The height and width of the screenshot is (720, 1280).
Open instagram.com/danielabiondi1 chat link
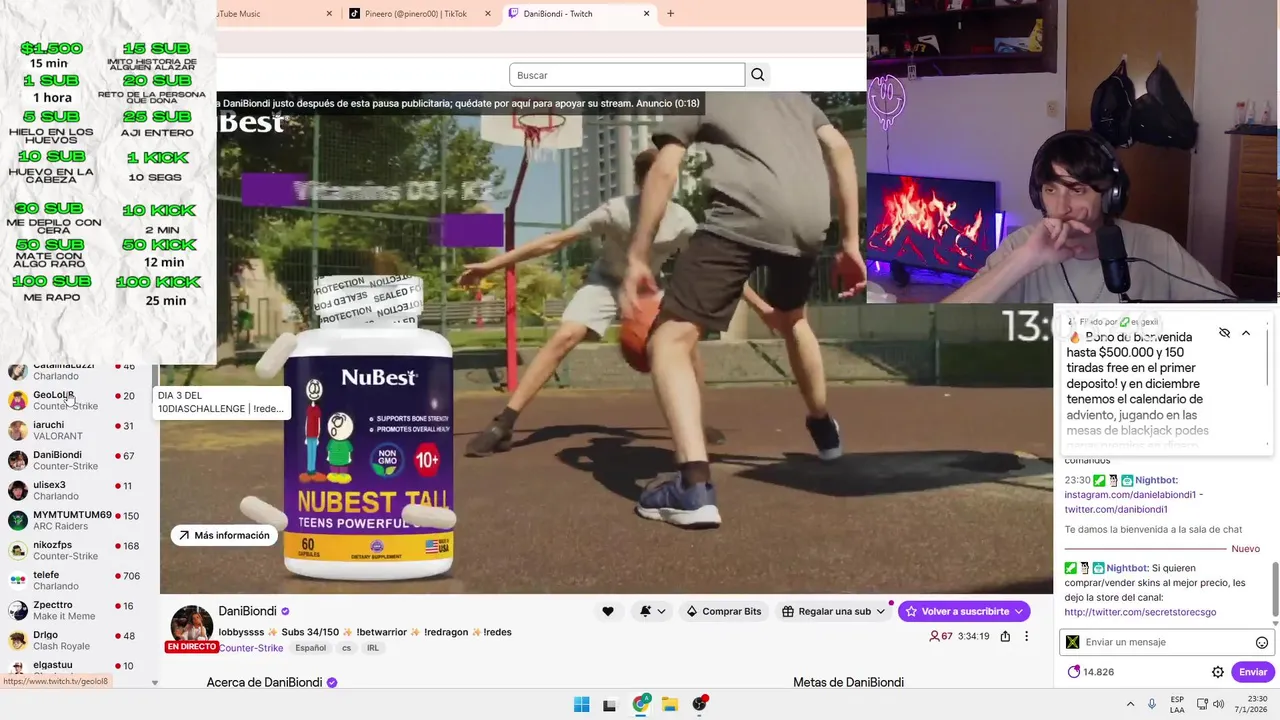tap(1130, 495)
